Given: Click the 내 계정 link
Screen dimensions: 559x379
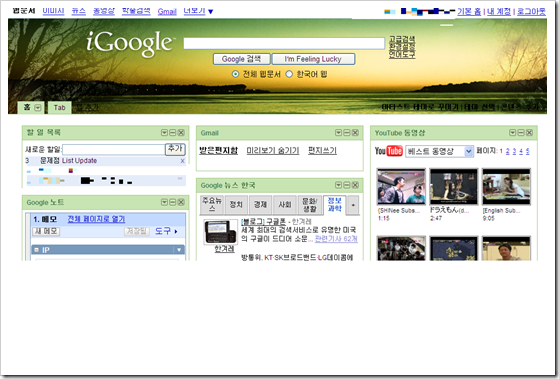Looking at the screenshot, I should tap(499, 12).
